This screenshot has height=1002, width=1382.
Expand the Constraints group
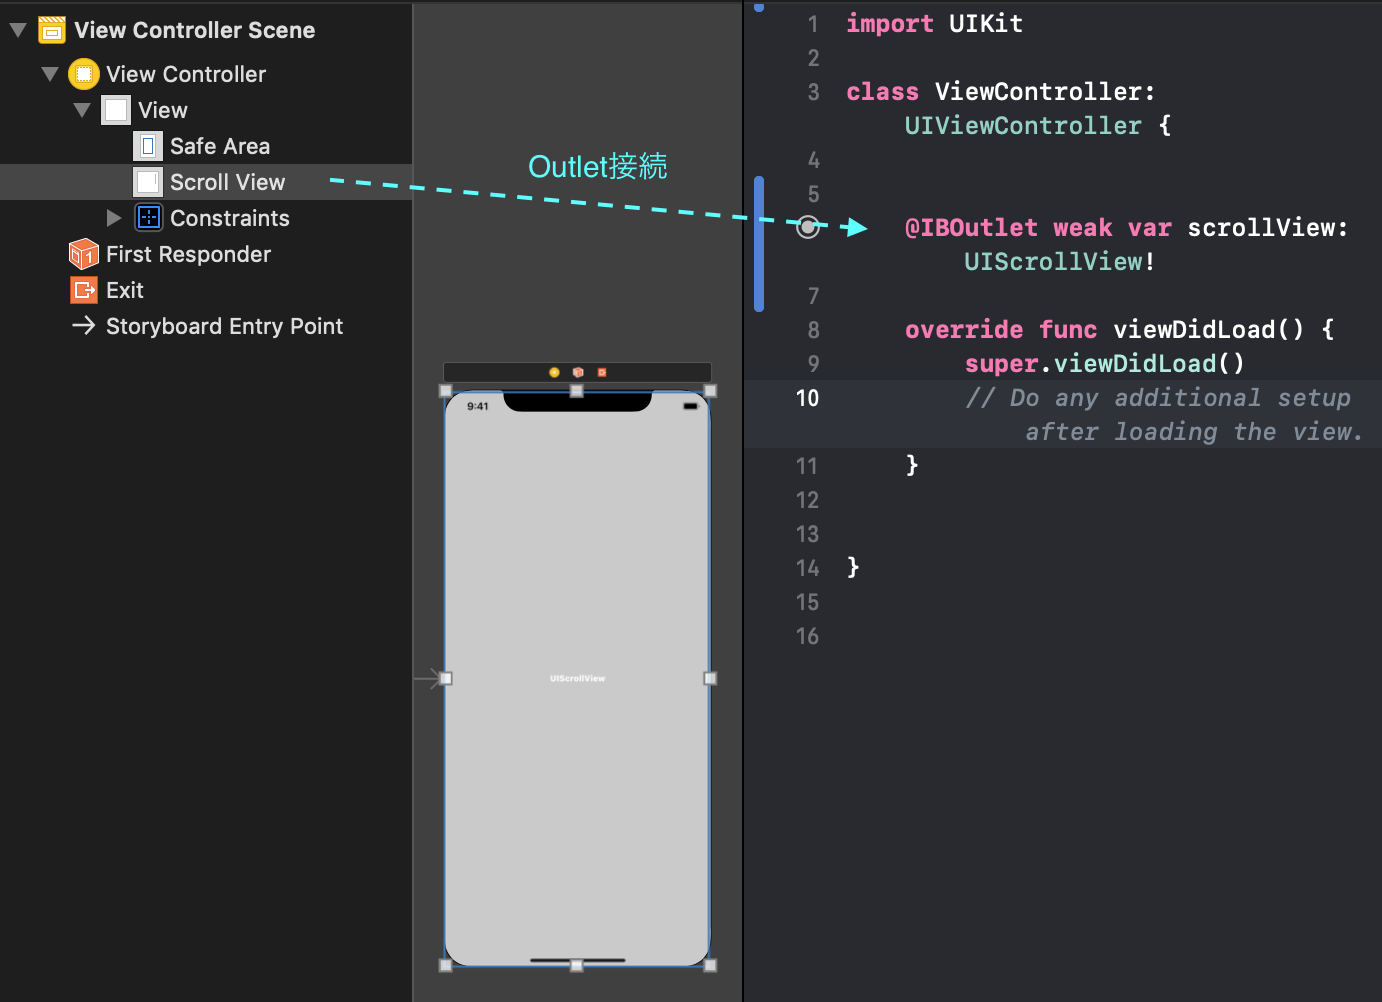coord(113,217)
